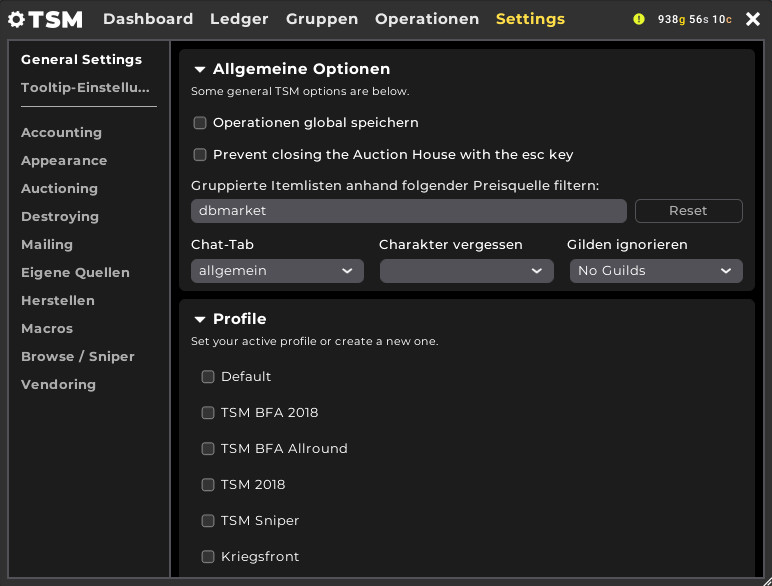
Task: Collapse the Profile section
Action: tap(199, 320)
